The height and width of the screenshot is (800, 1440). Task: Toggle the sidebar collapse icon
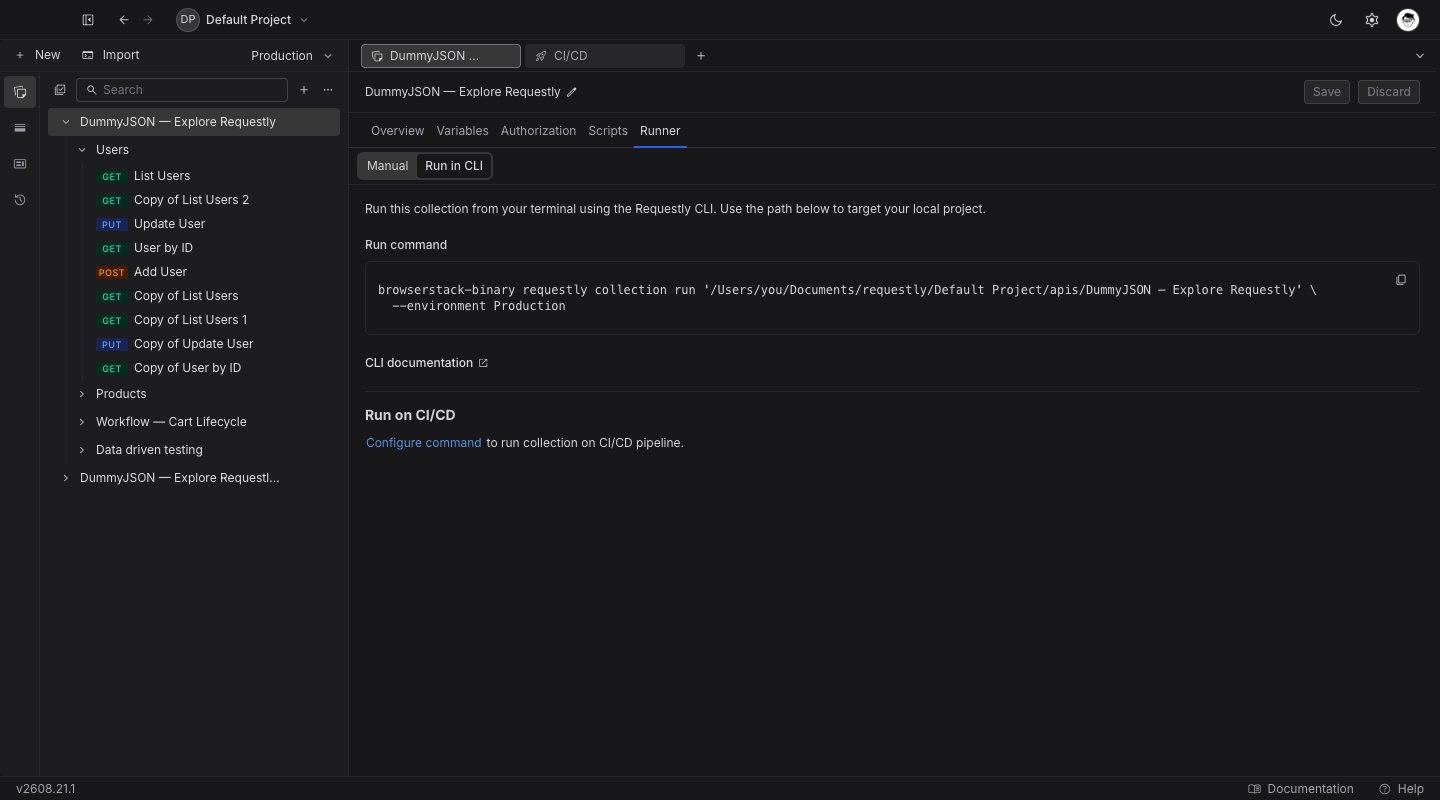coord(88,20)
